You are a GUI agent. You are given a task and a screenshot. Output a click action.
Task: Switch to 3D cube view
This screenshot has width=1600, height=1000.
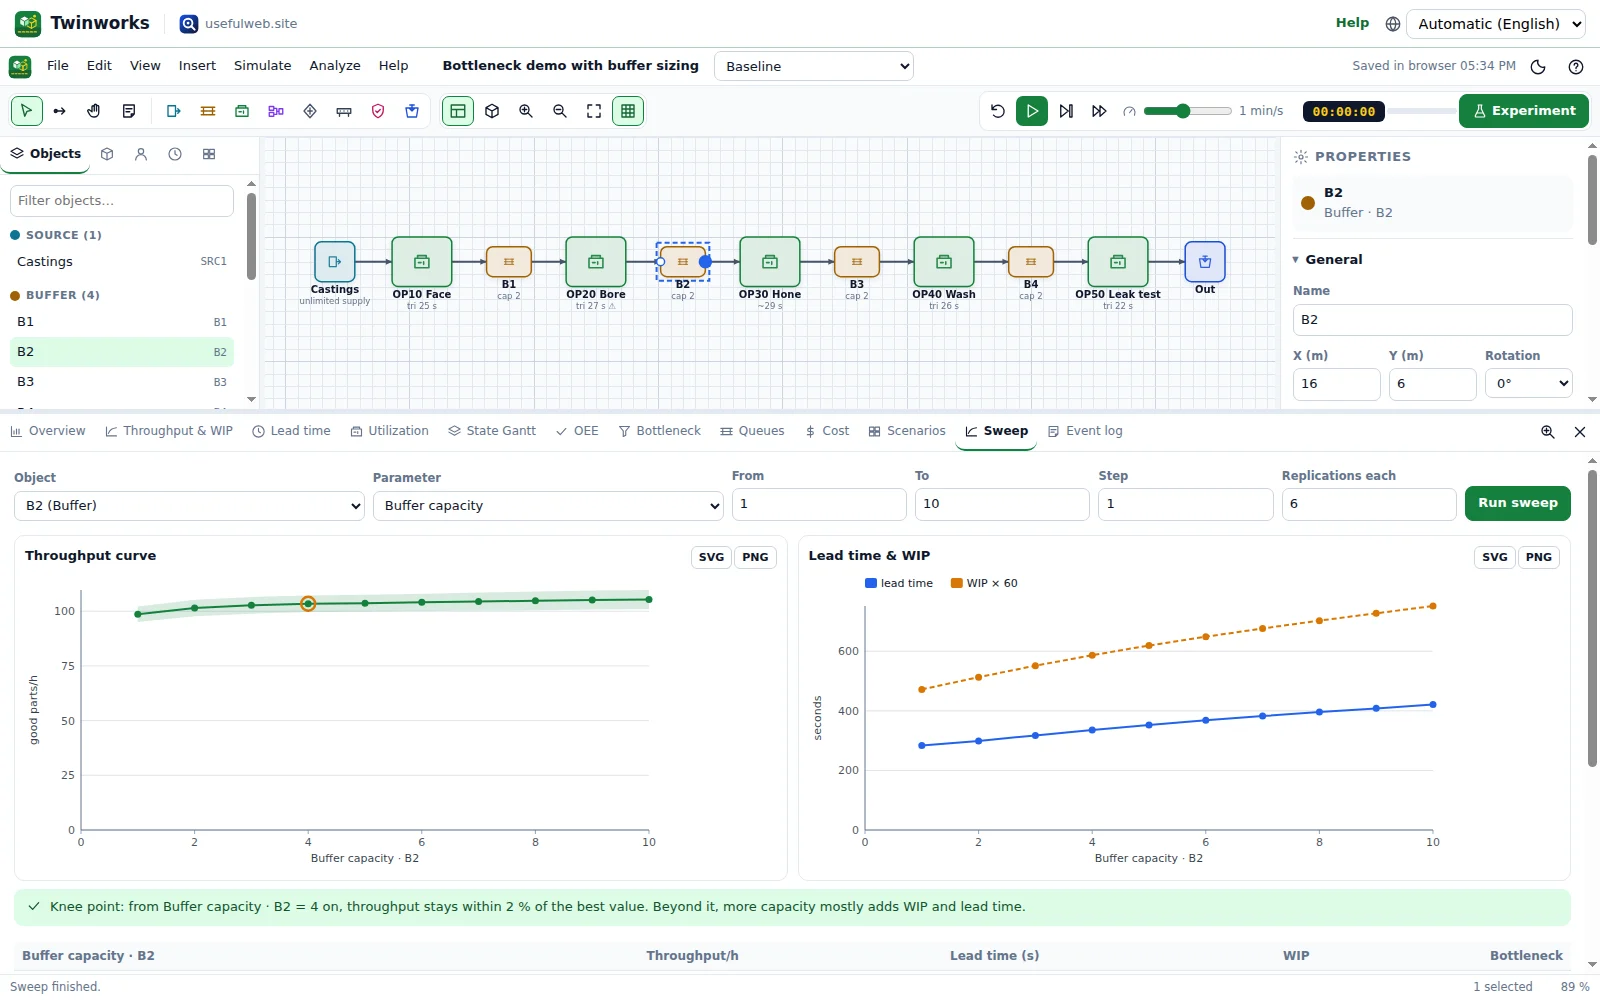coord(492,111)
